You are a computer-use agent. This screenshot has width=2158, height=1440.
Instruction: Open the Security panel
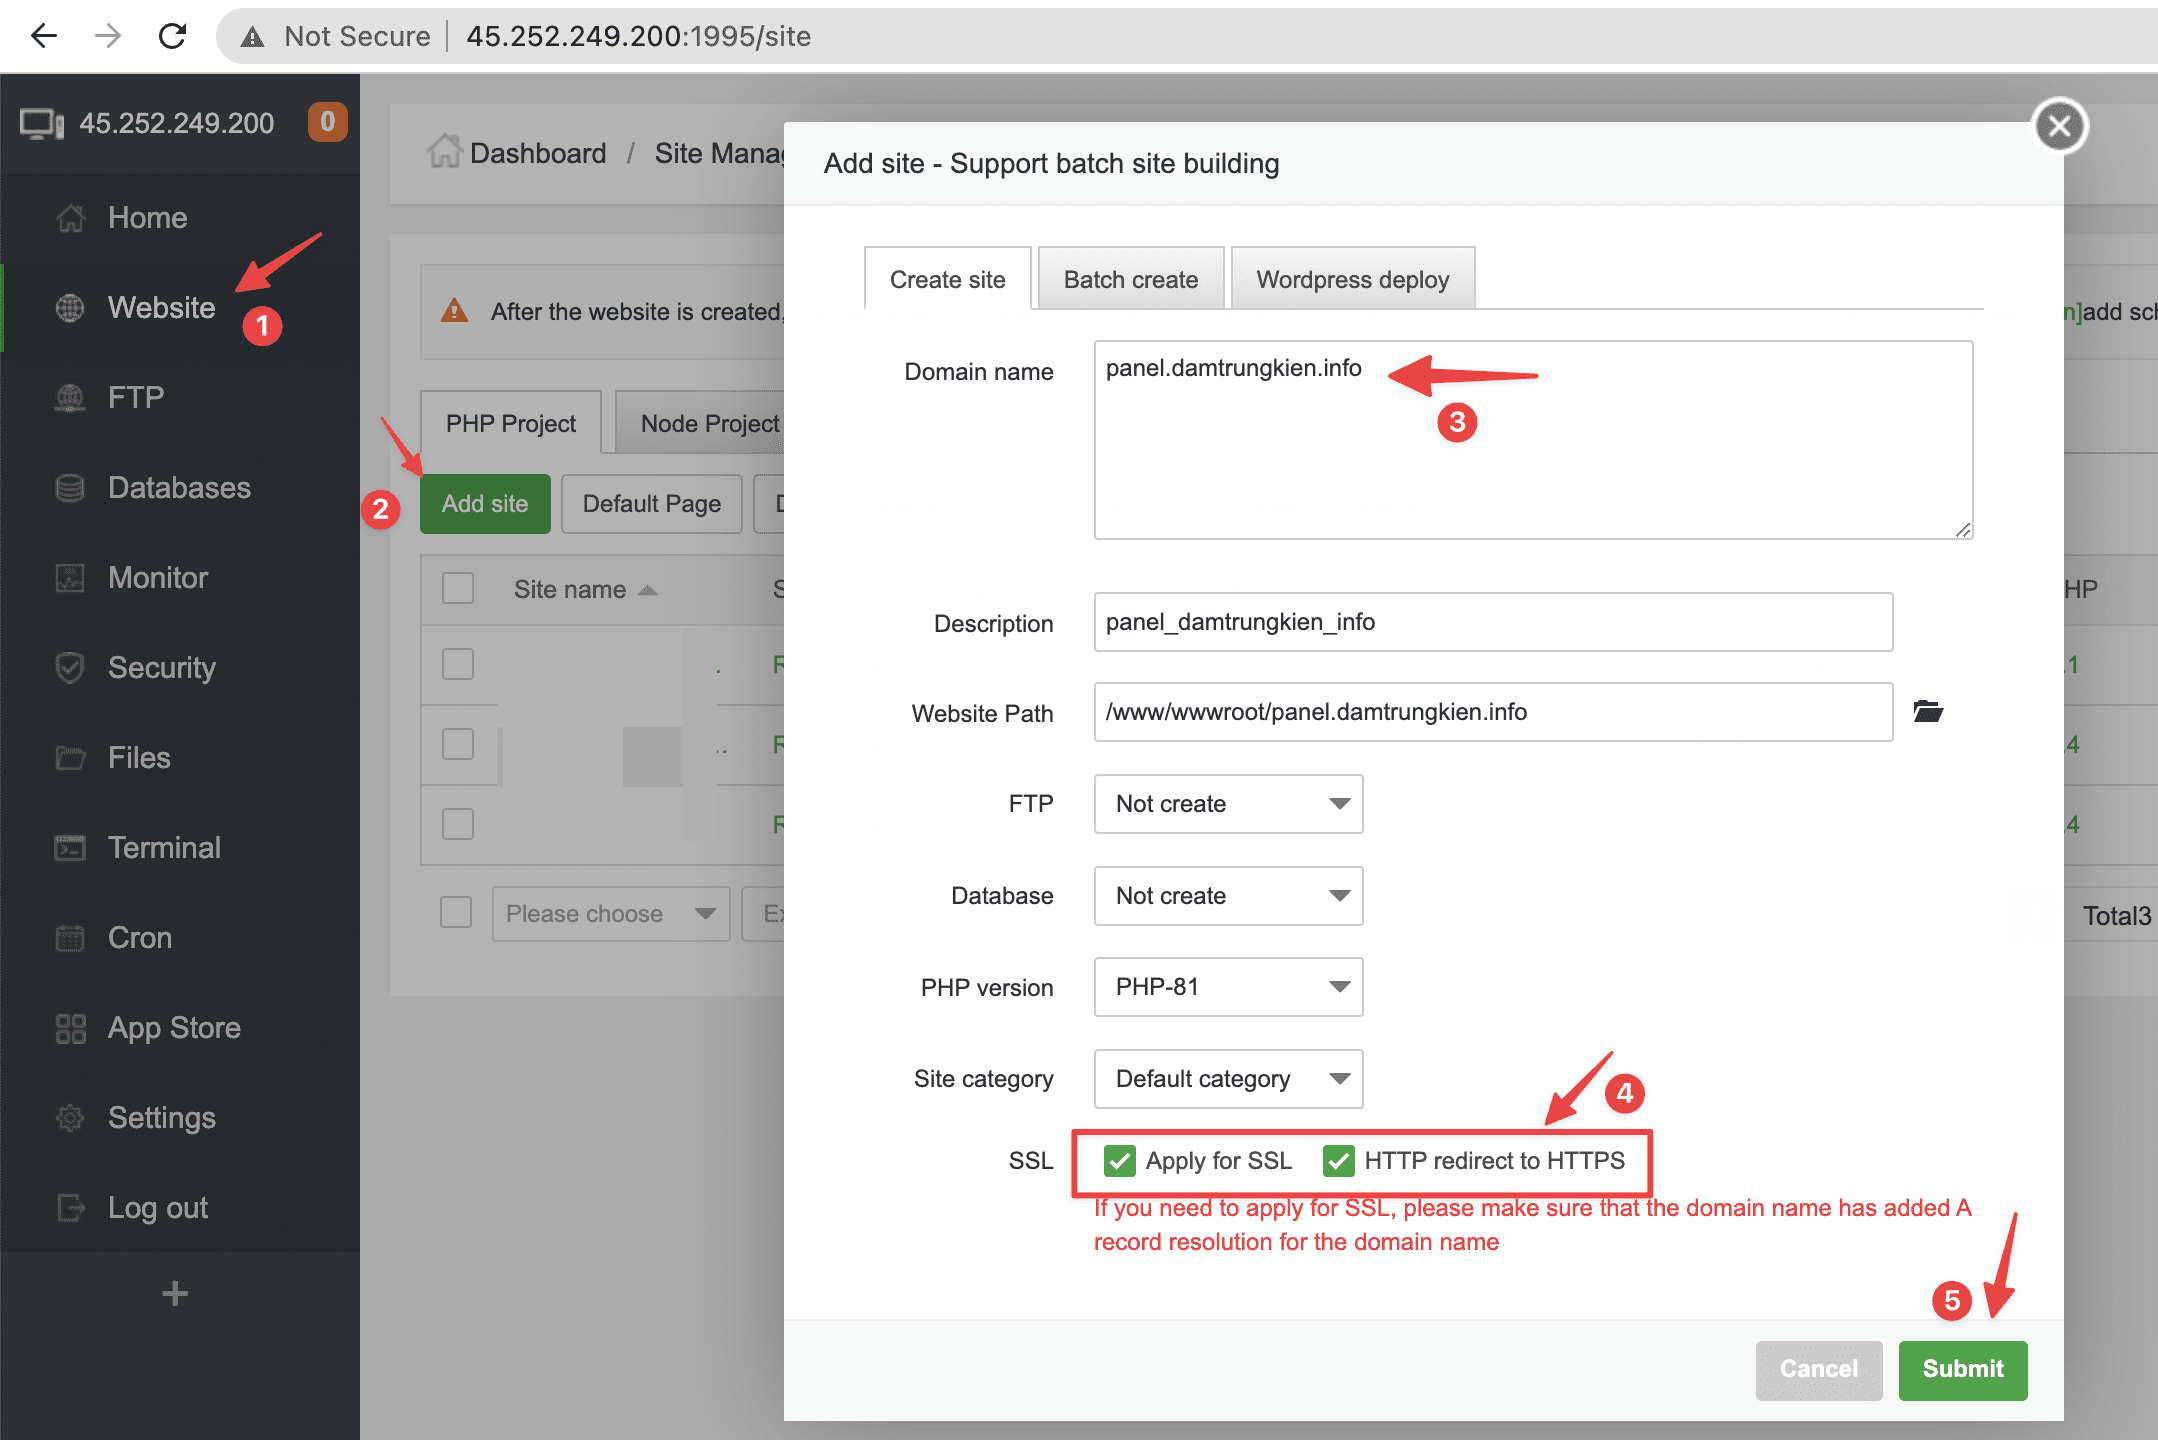tap(161, 667)
